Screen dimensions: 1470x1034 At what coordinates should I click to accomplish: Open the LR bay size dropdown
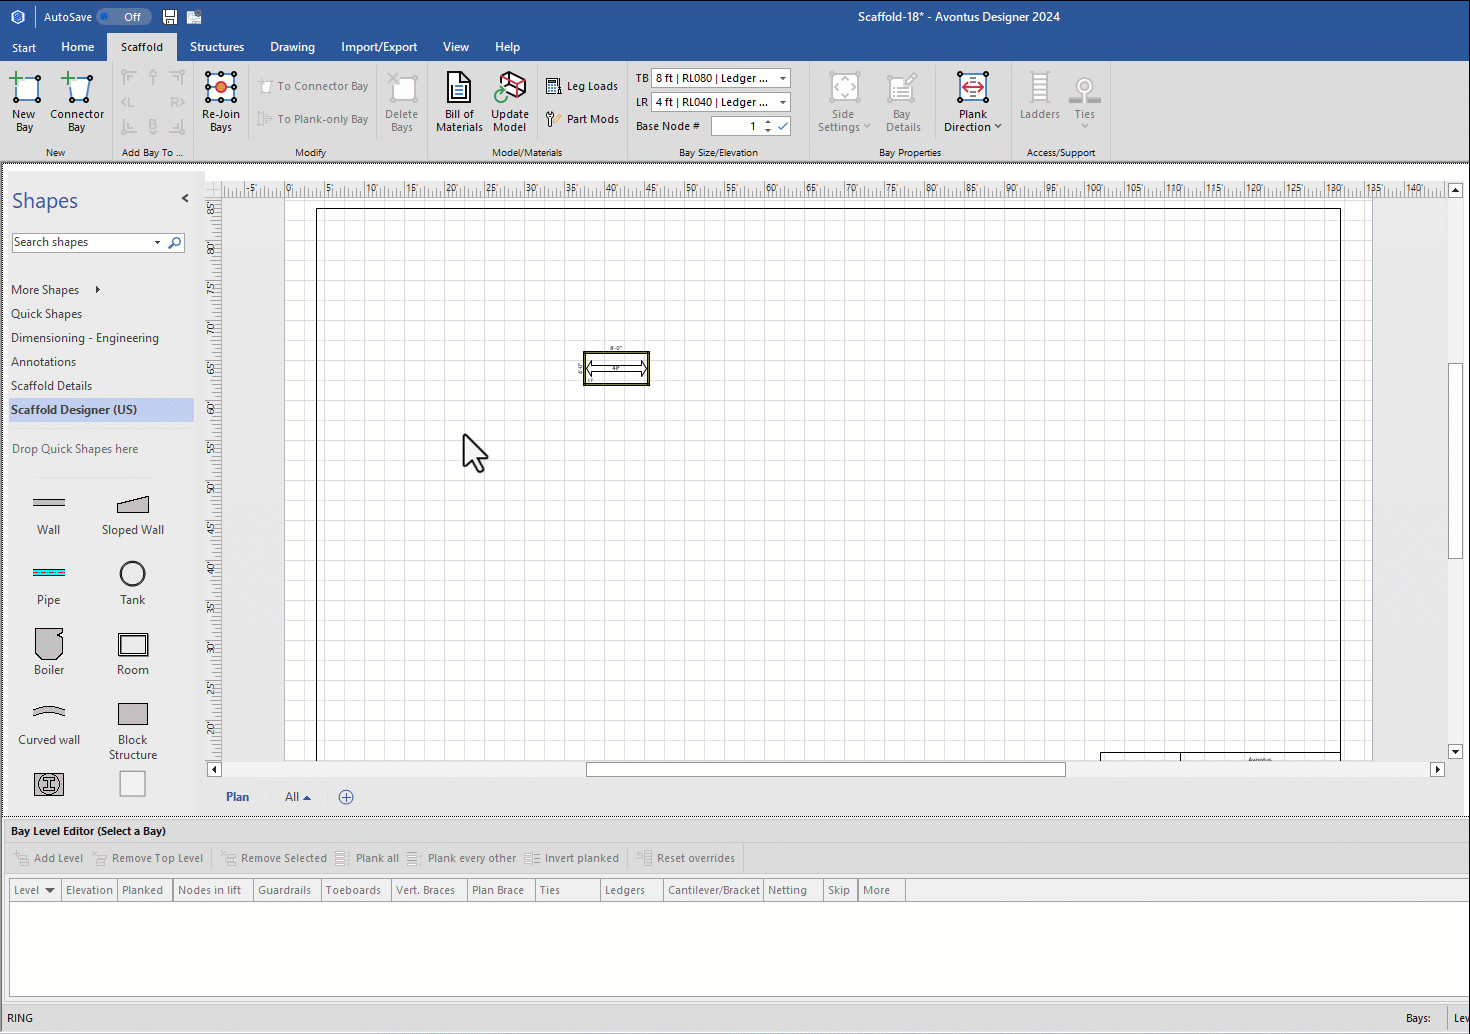pyautogui.click(x=782, y=102)
